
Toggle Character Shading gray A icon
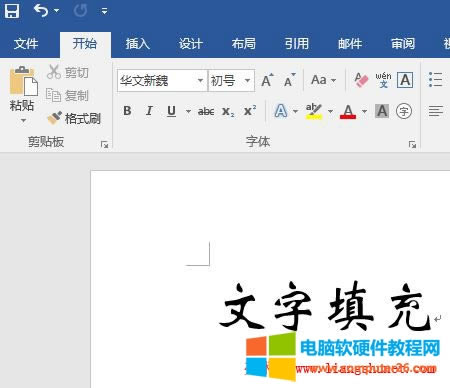click(382, 111)
